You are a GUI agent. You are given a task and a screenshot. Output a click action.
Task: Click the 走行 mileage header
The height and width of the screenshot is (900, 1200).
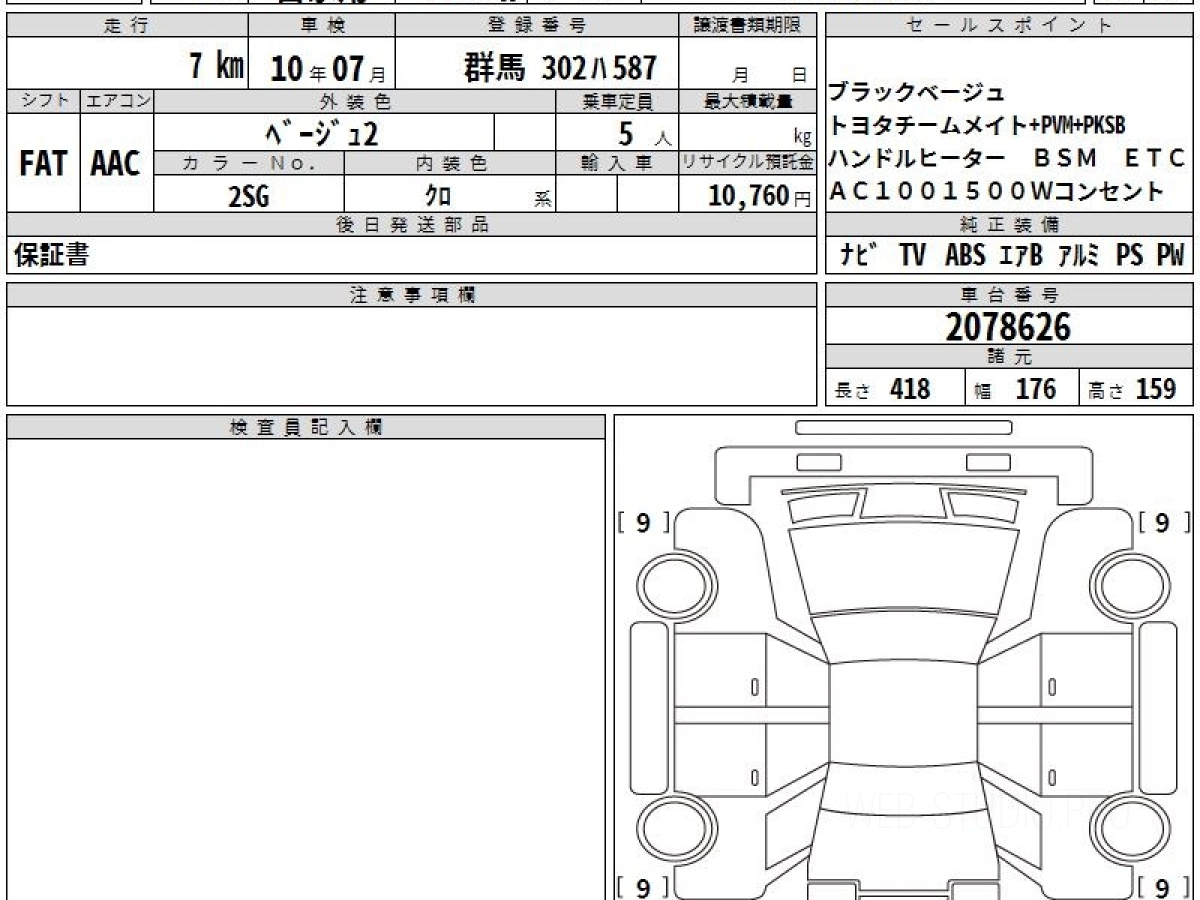click(x=127, y=27)
